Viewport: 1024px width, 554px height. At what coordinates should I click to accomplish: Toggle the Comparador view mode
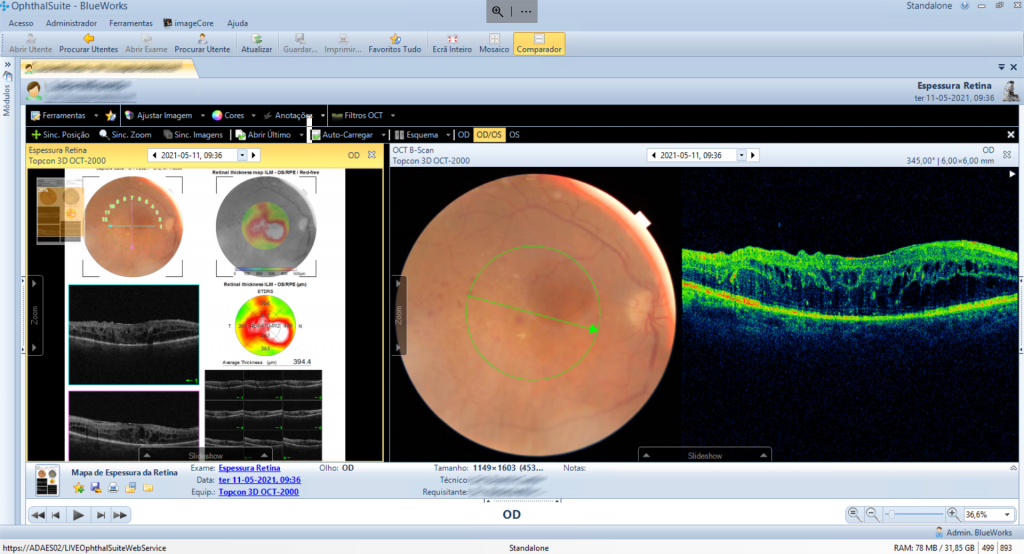539,38
